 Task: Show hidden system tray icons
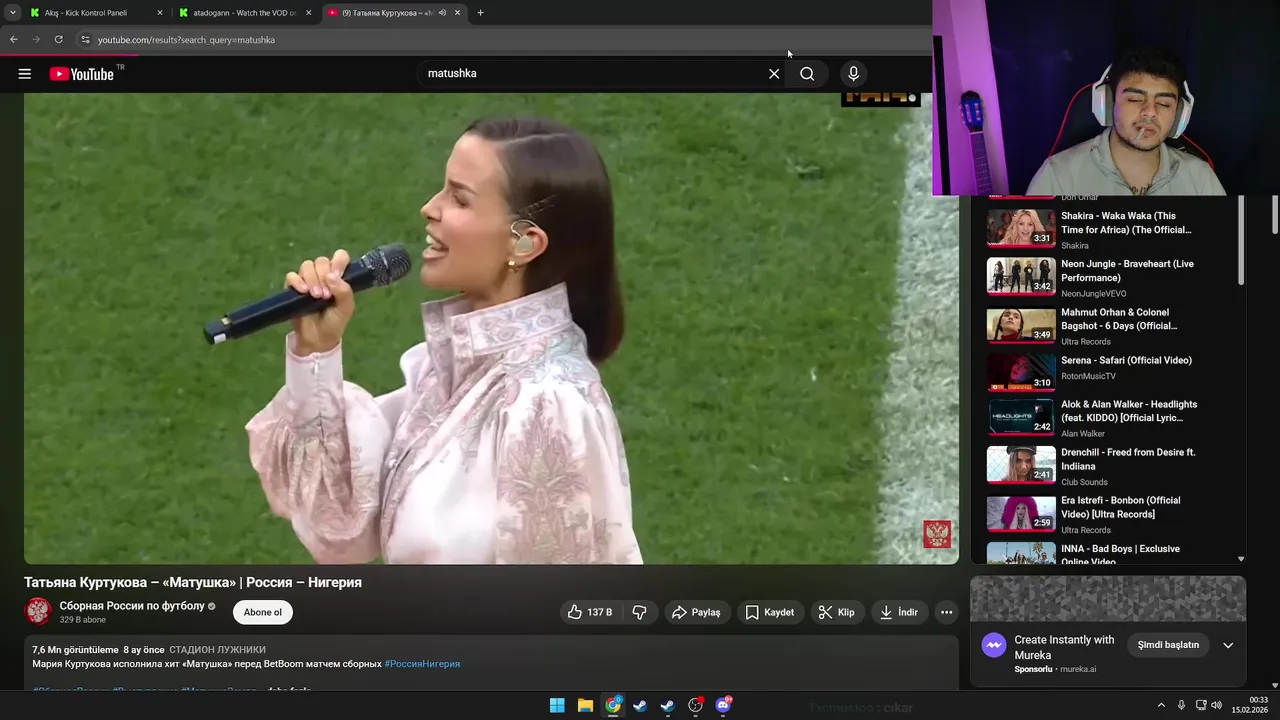tap(1161, 705)
